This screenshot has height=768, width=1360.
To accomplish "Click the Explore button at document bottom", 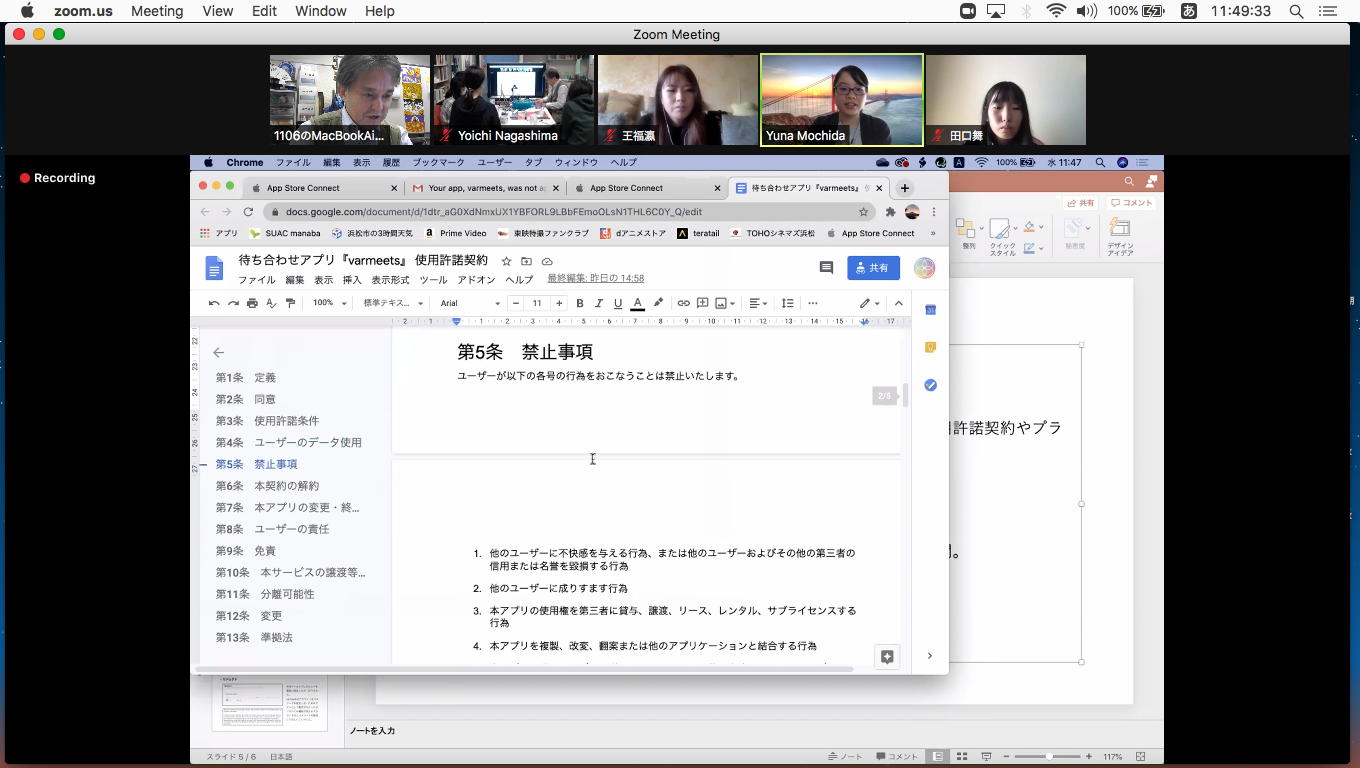I will tap(887, 656).
